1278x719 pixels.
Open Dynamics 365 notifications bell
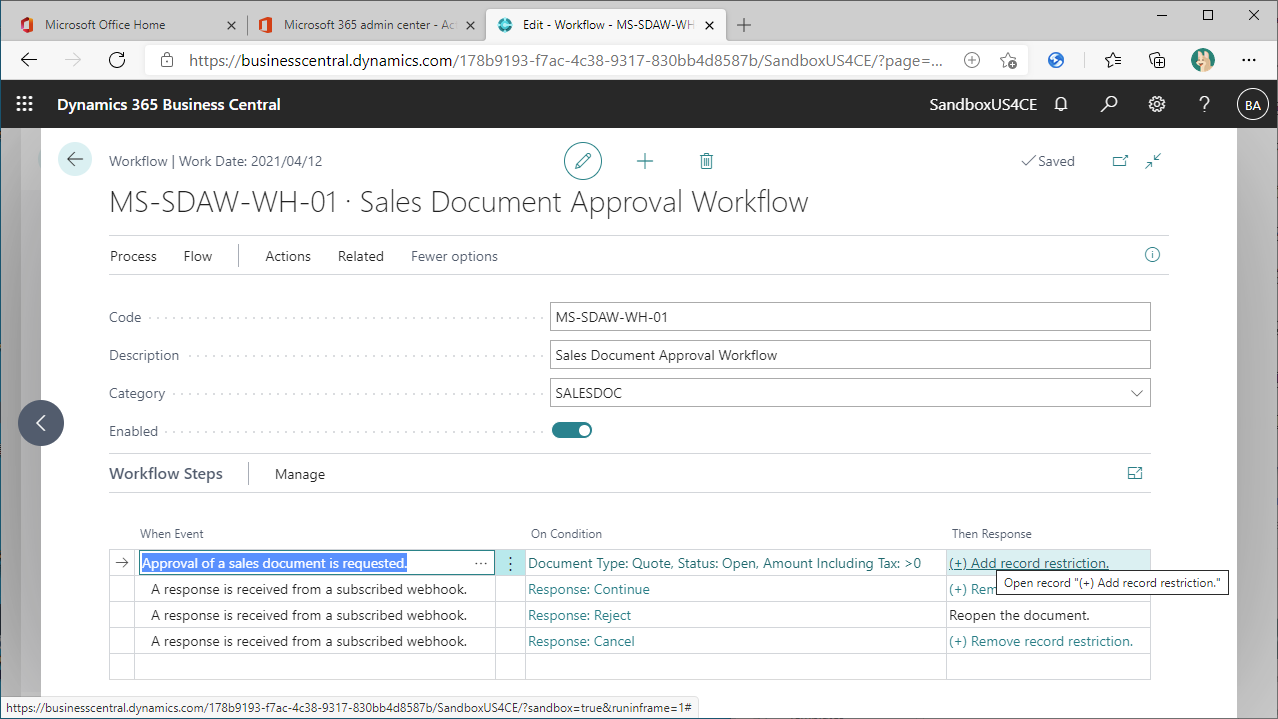click(1060, 104)
